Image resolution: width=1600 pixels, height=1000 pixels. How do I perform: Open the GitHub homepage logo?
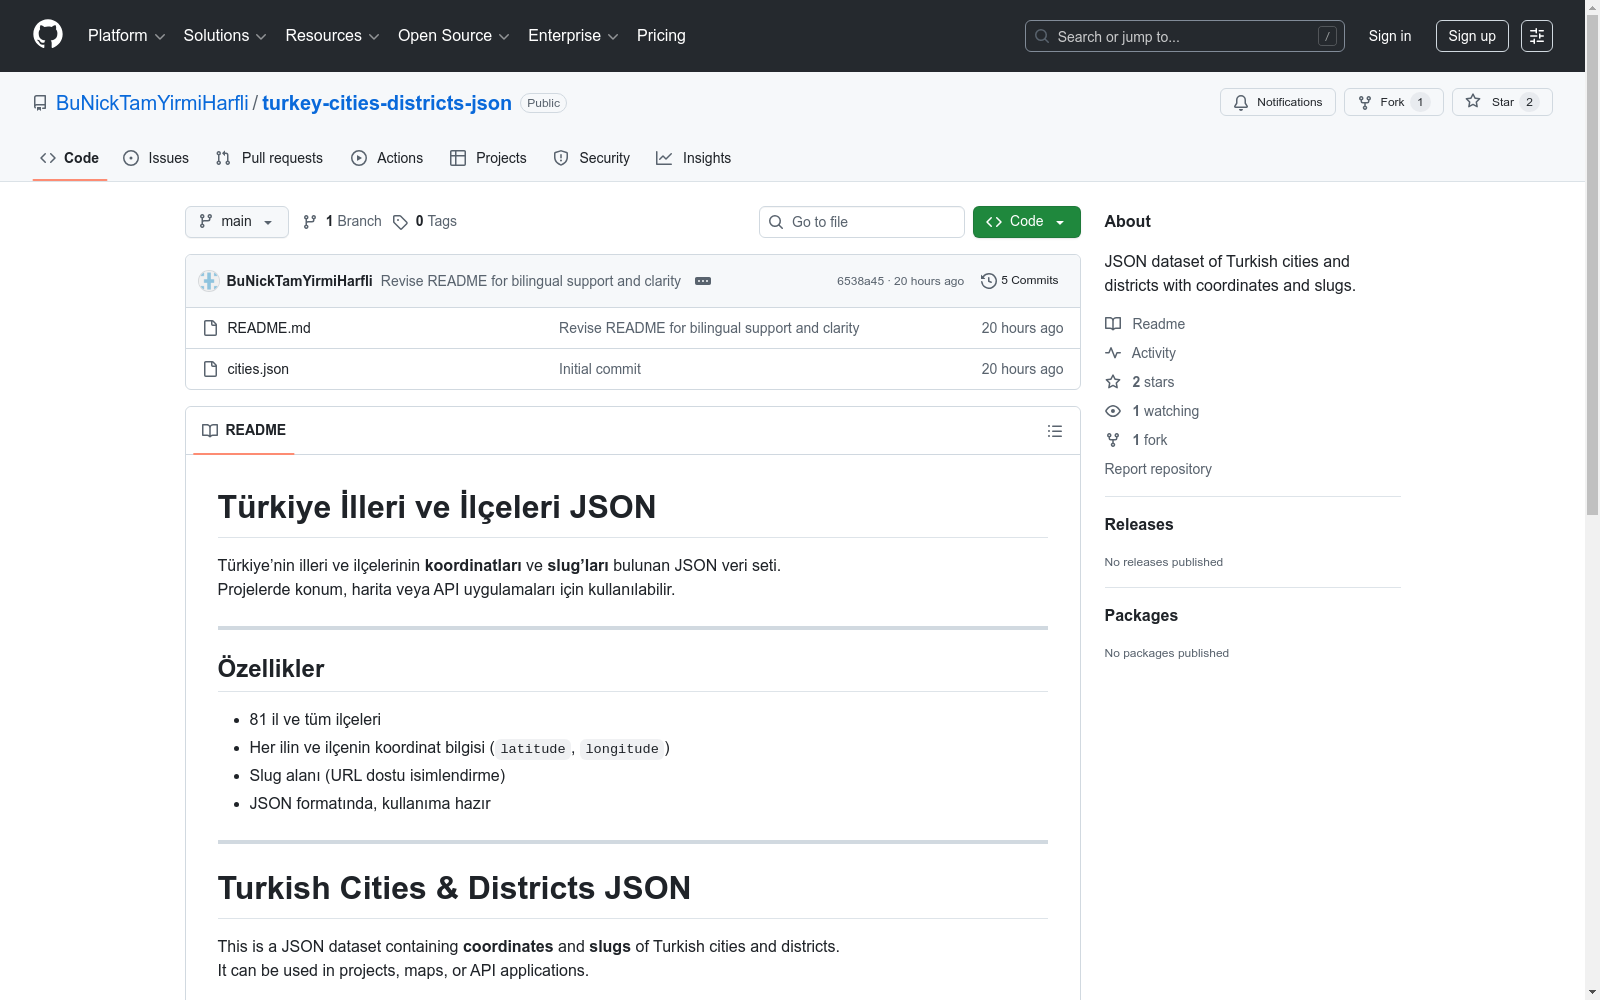pos(48,35)
